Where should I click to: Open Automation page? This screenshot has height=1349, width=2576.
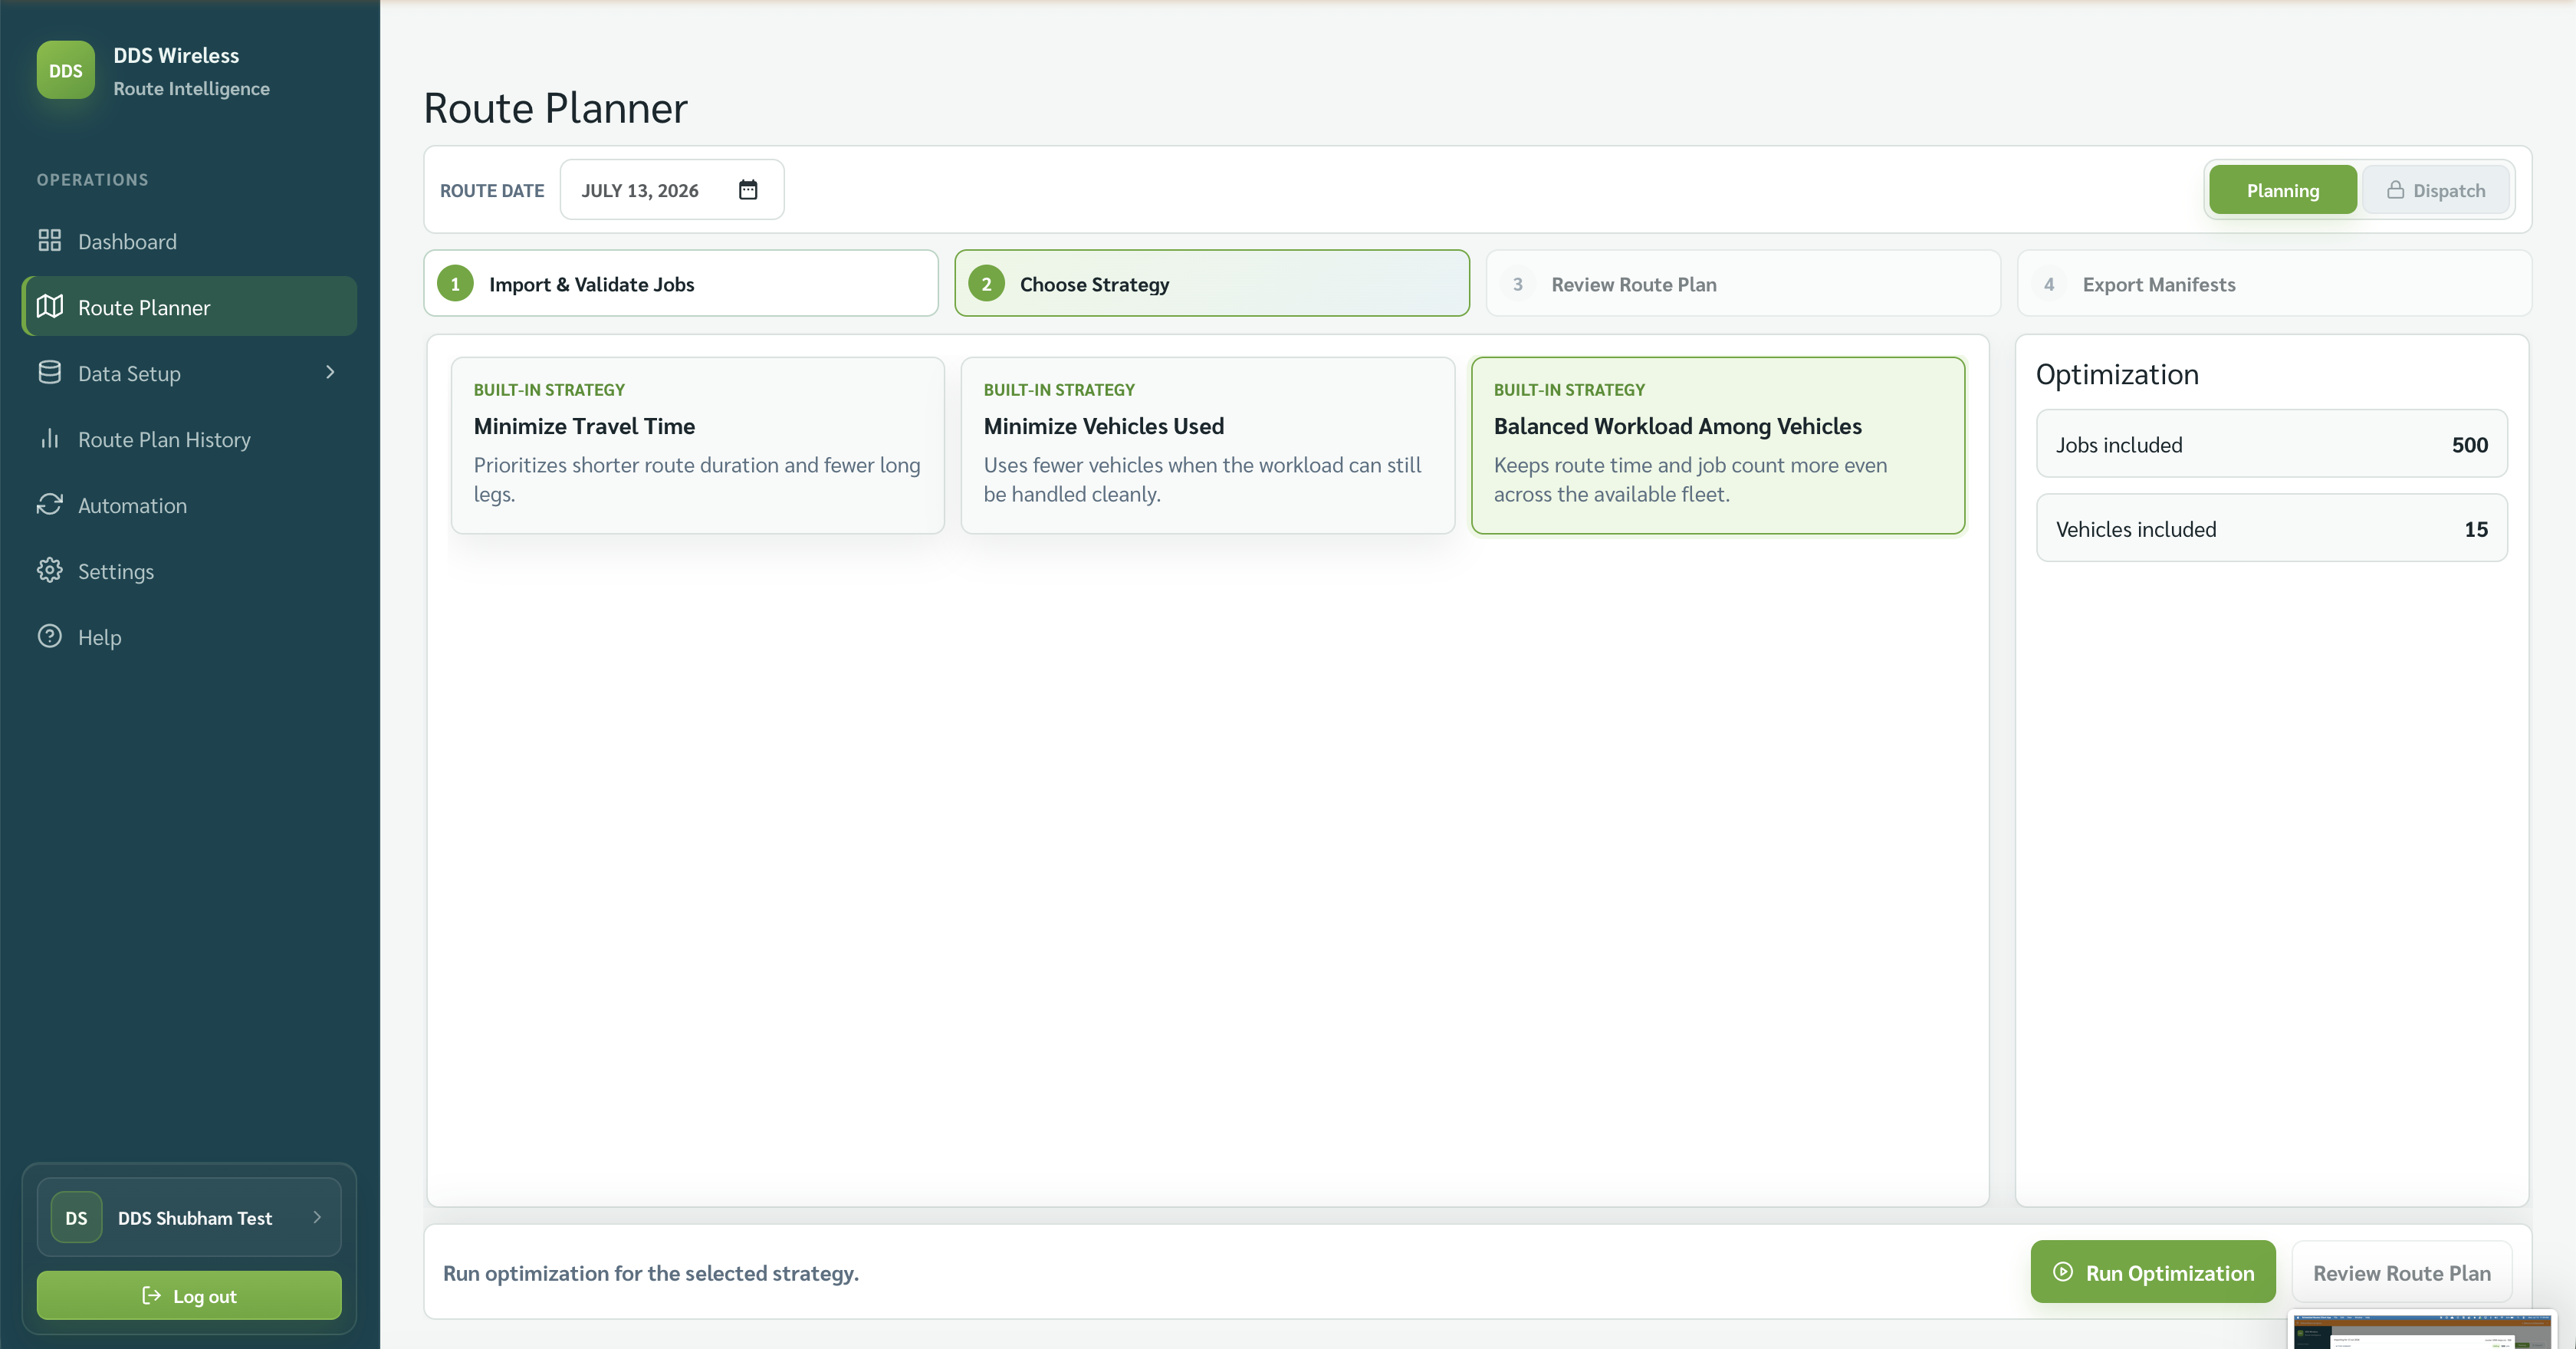pos(189,505)
